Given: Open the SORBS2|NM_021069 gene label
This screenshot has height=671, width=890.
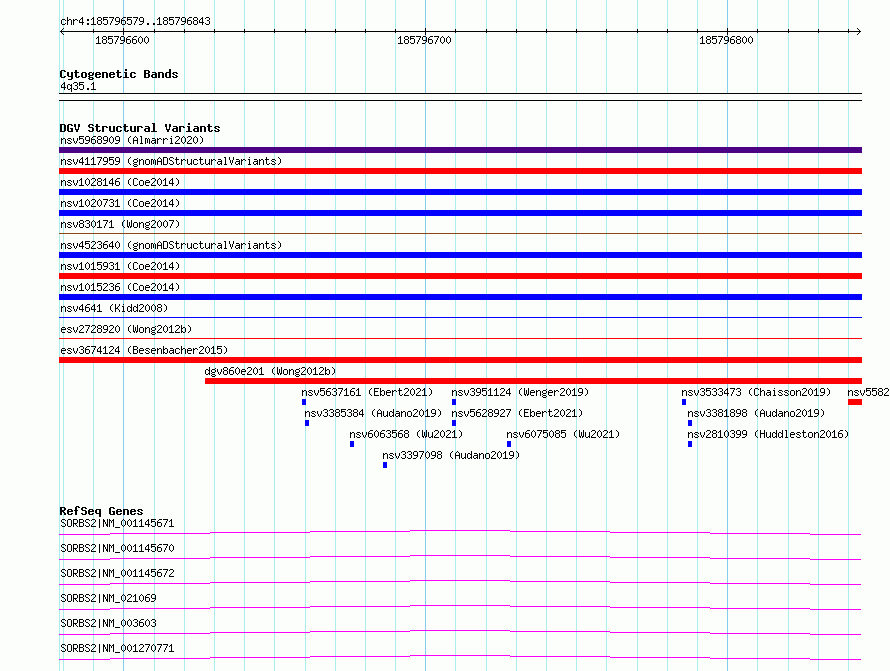Looking at the screenshot, I should 108,598.
